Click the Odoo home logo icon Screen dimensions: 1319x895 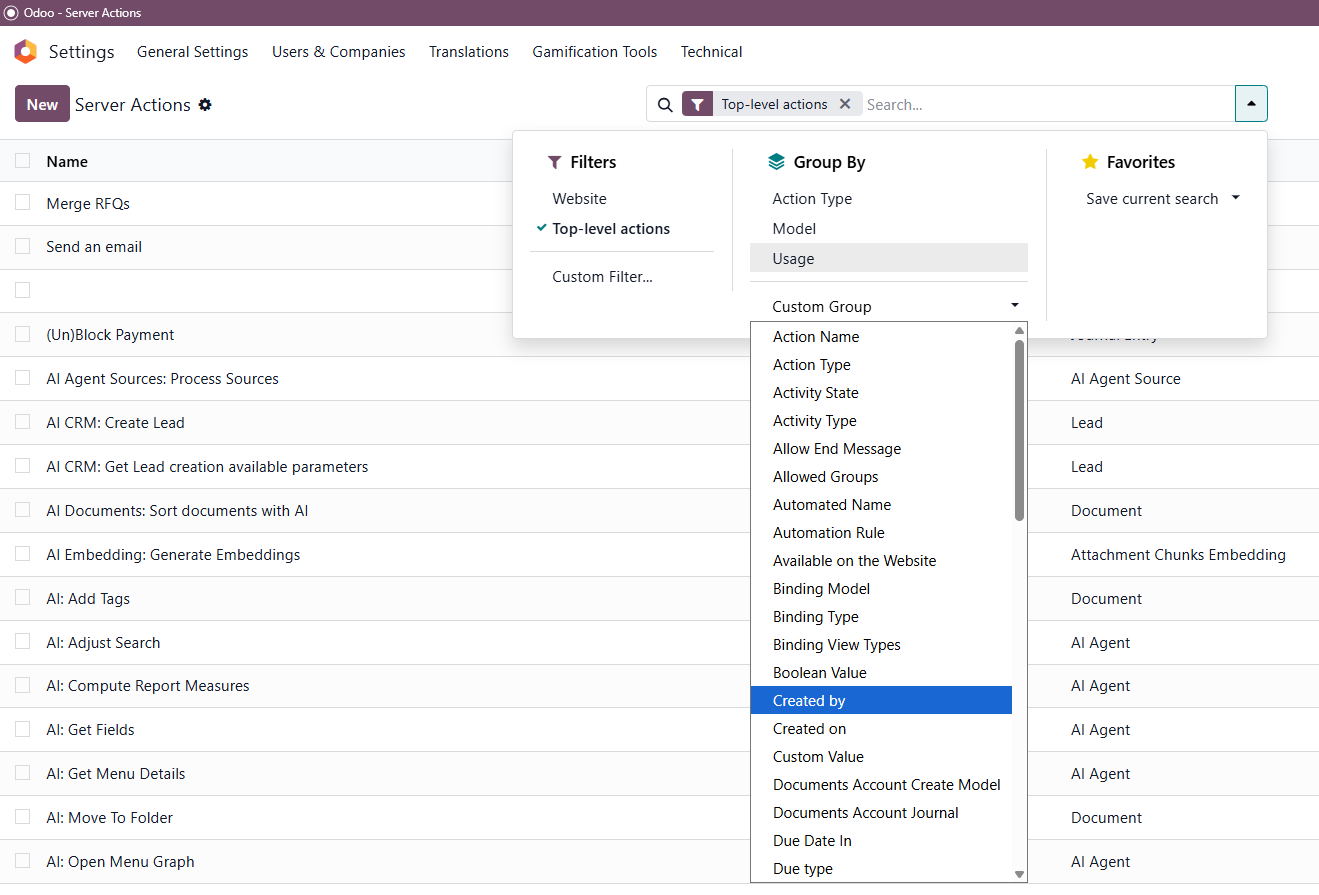click(25, 52)
